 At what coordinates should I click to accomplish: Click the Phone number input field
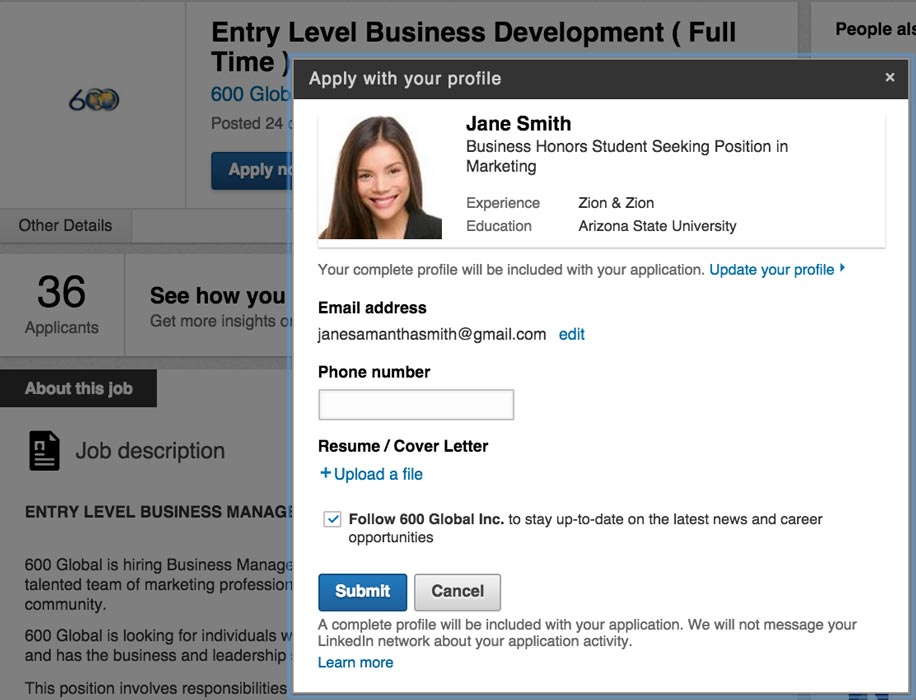tap(415, 404)
